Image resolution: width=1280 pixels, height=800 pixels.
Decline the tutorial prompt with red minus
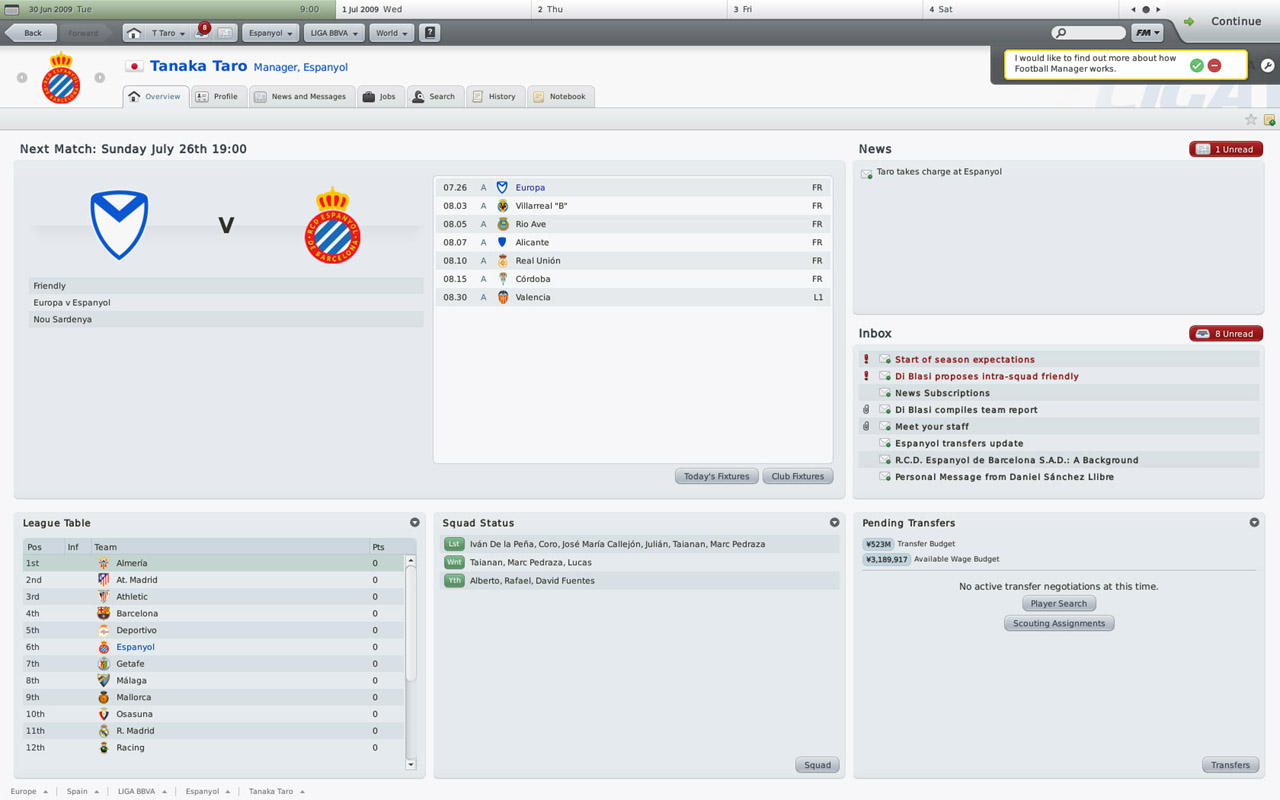pos(1214,65)
